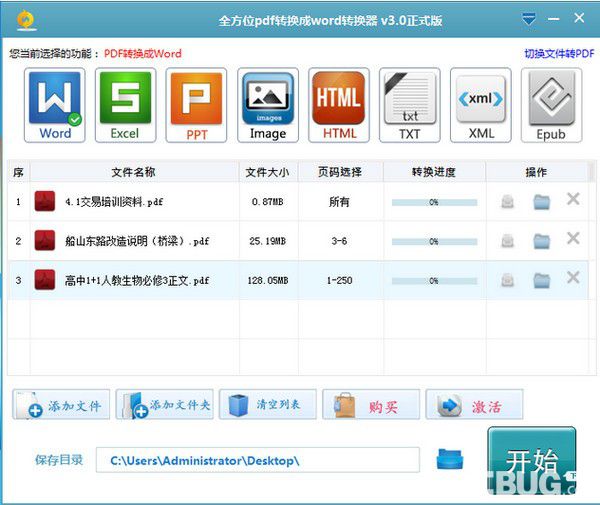Screen dimensions: 600x505
Task: Click the 文件名称 column header
Action: click(134, 172)
